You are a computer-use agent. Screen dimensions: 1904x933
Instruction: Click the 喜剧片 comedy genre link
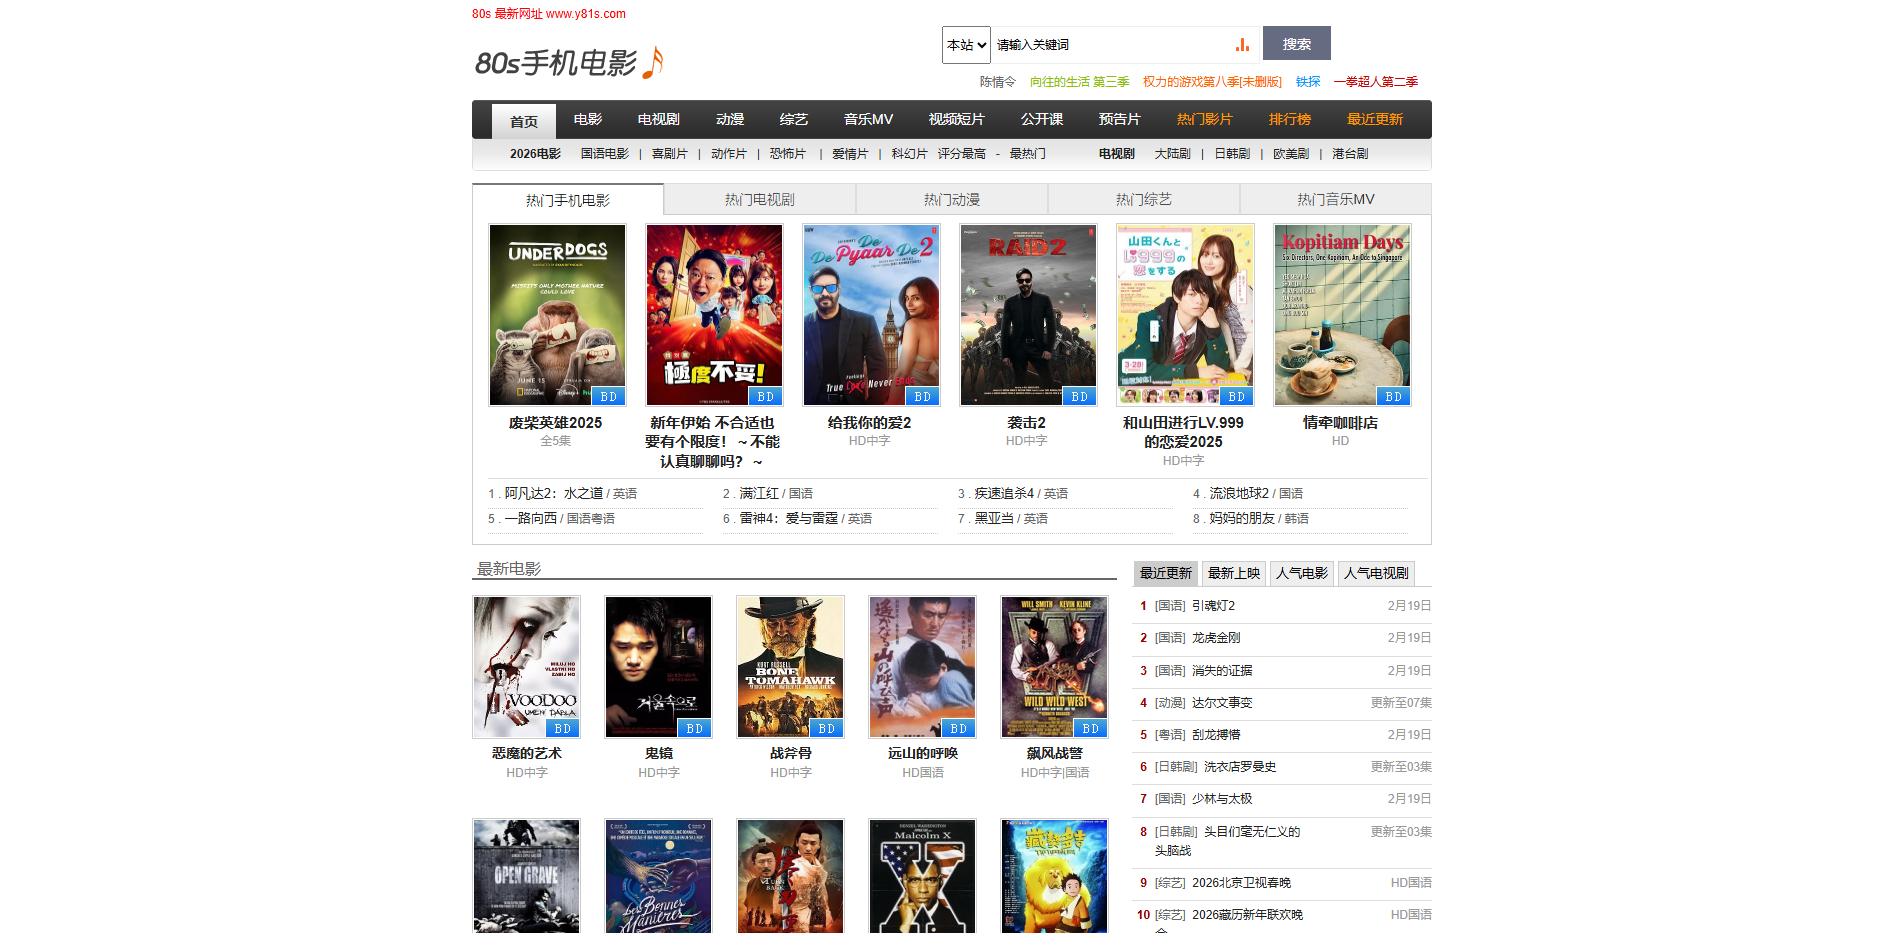pyautogui.click(x=669, y=154)
